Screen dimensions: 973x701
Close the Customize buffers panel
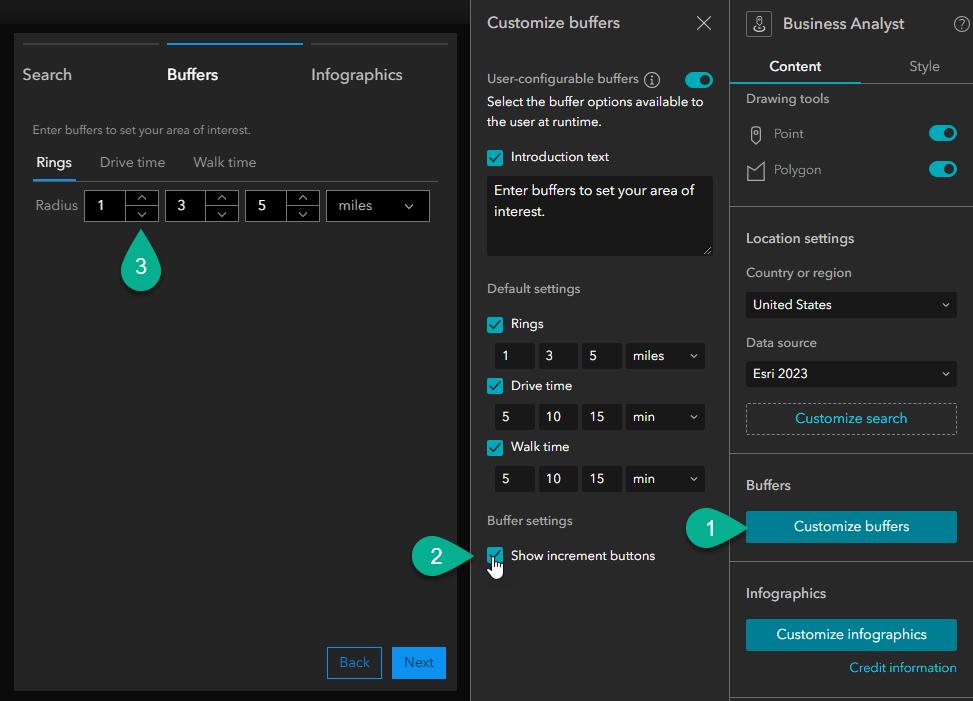tap(703, 23)
